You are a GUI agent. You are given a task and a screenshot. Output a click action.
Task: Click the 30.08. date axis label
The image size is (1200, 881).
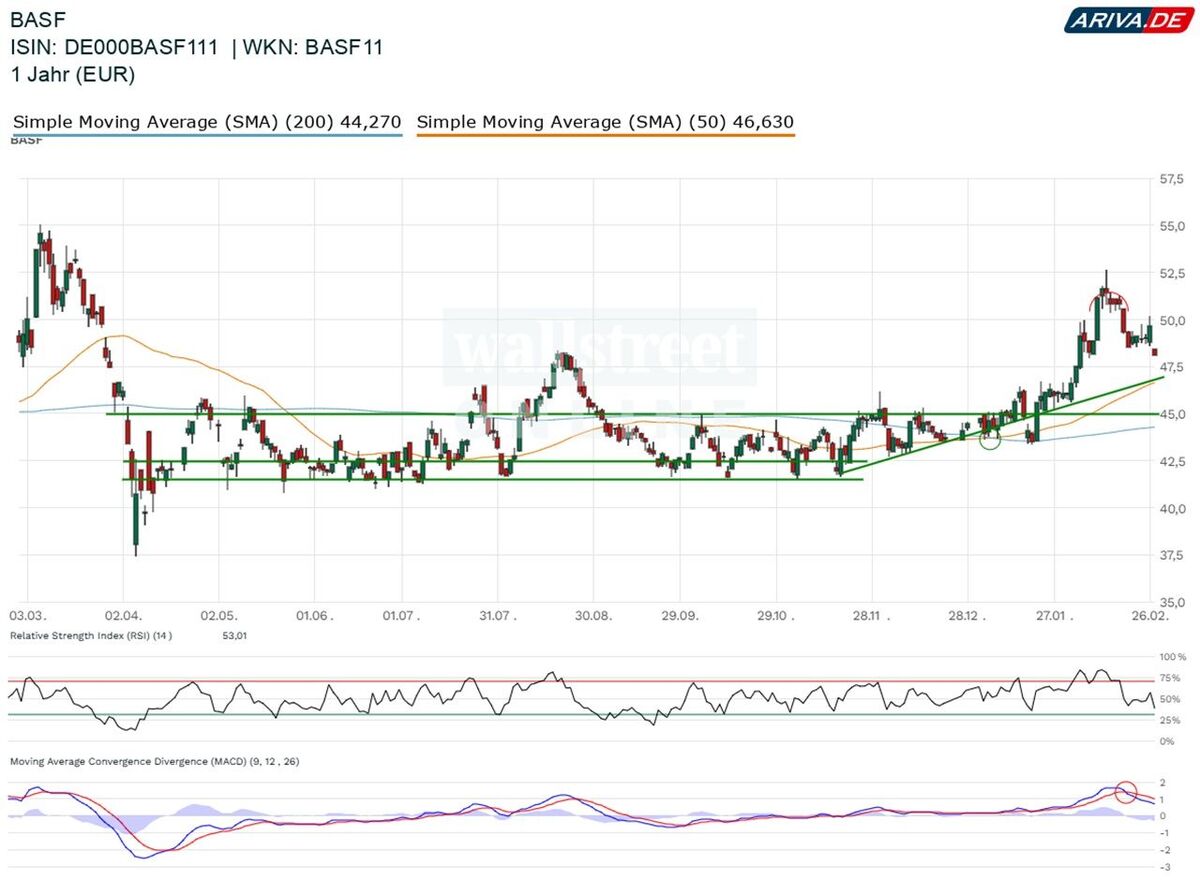point(592,617)
